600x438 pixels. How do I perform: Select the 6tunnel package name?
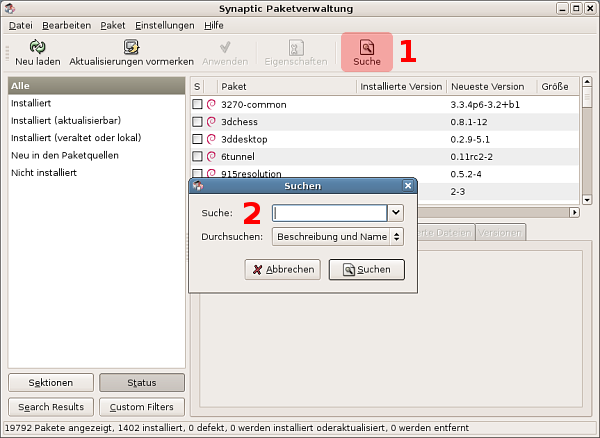(x=238, y=157)
